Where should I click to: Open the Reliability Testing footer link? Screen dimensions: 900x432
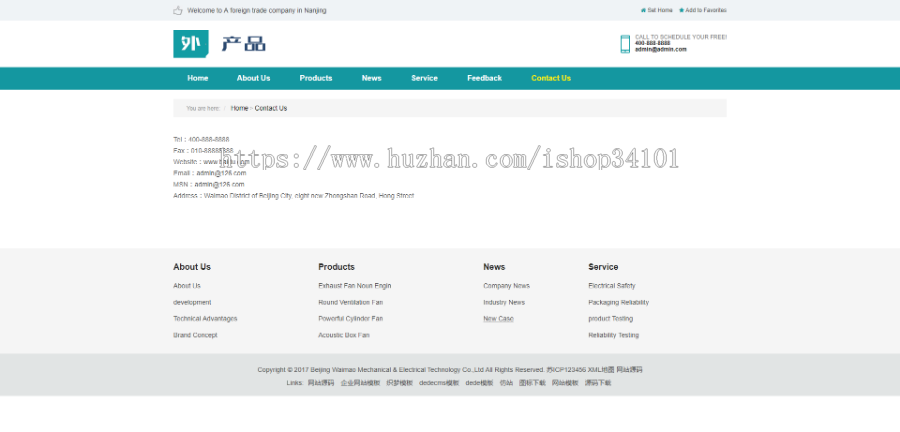coord(613,335)
